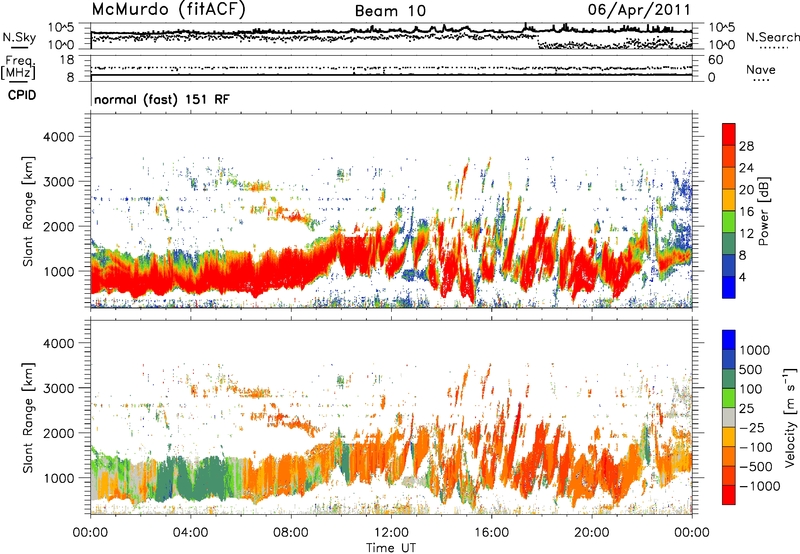
Task: Select the "normal (fast) 151 RF" text
Action: coord(162,99)
